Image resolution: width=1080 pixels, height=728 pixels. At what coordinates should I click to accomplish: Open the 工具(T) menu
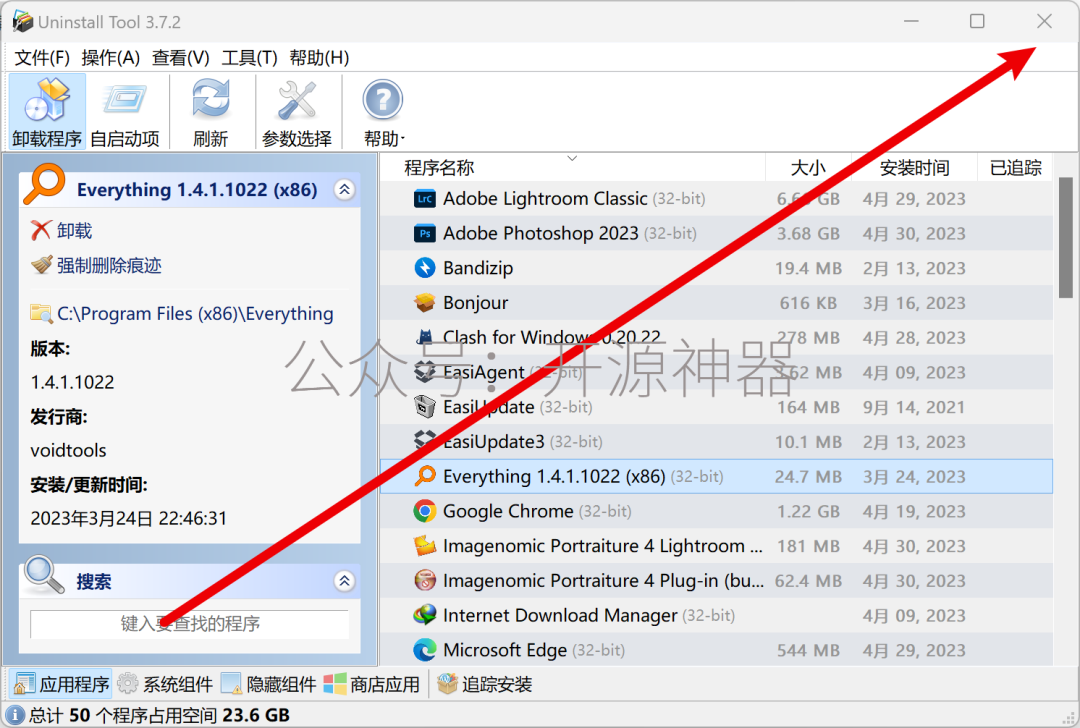pos(249,58)
